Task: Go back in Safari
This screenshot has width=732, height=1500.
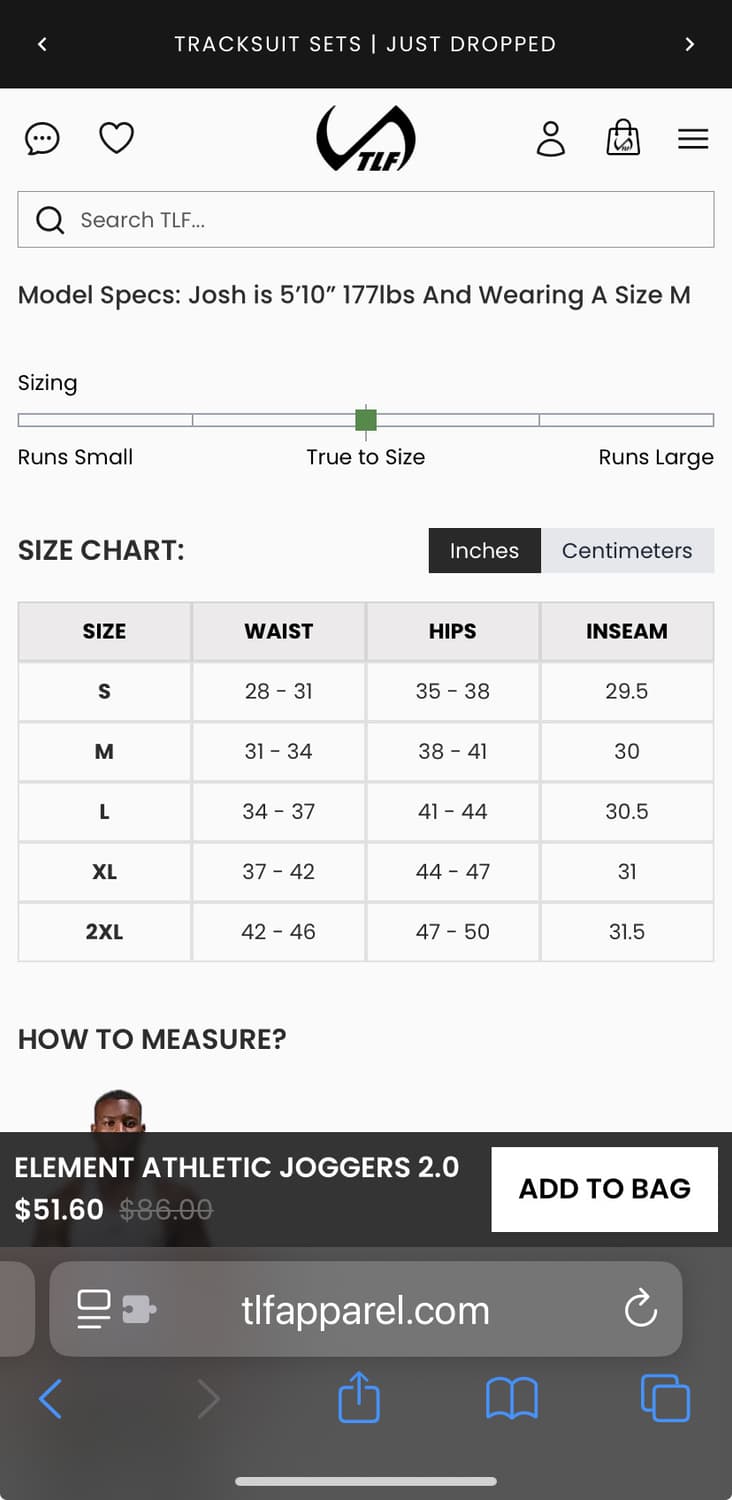Action: tap(50, 1398)
